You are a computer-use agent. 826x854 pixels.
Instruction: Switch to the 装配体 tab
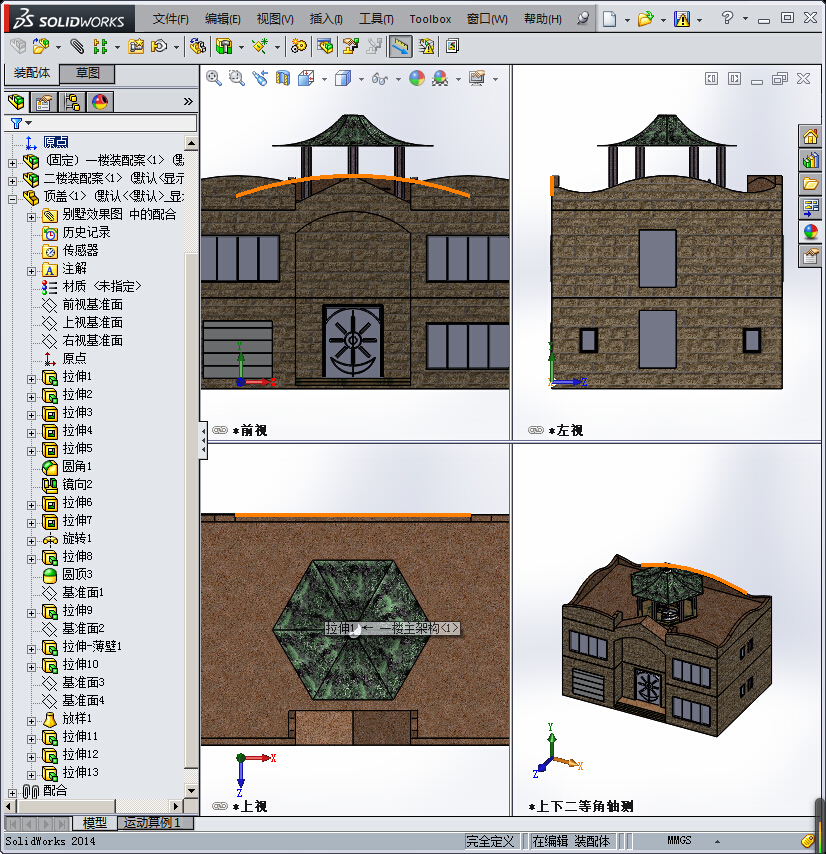pyautogui.click(x=32, y=73)
